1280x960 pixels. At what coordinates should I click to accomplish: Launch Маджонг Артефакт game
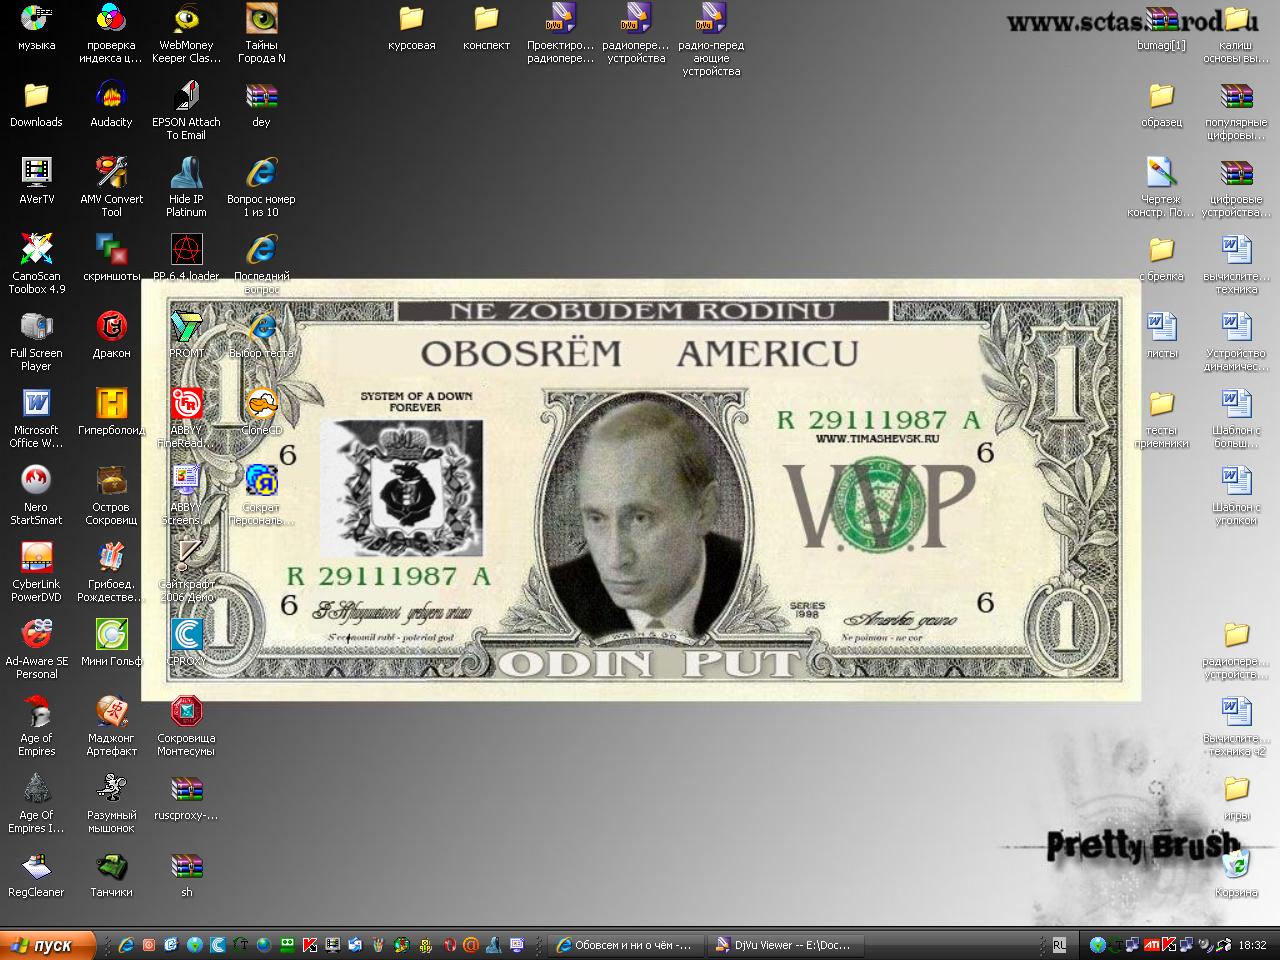click(111, 727)
